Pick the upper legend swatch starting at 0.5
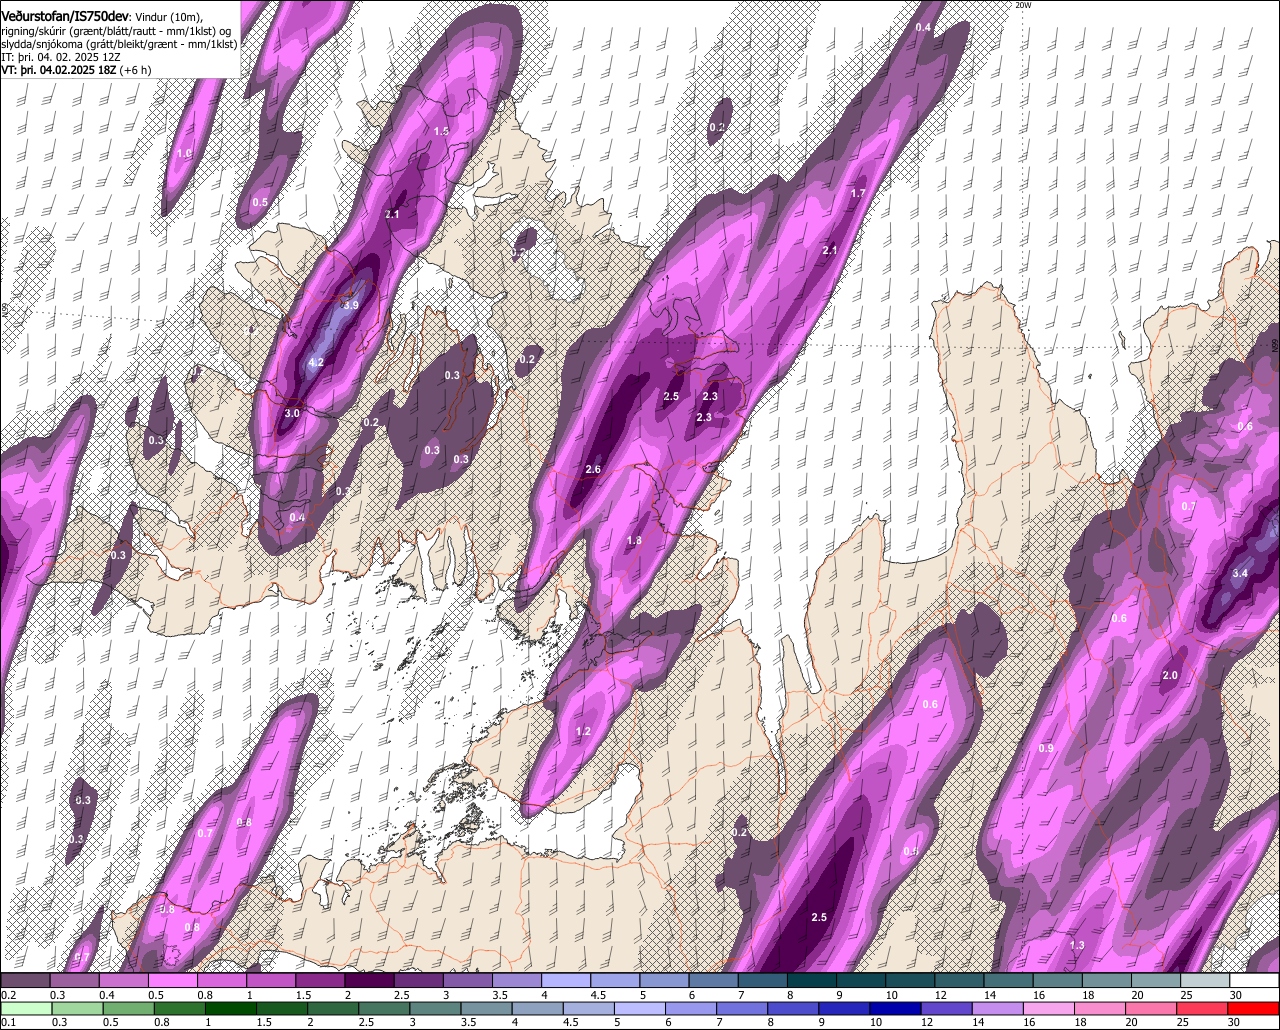 (173, 981)
